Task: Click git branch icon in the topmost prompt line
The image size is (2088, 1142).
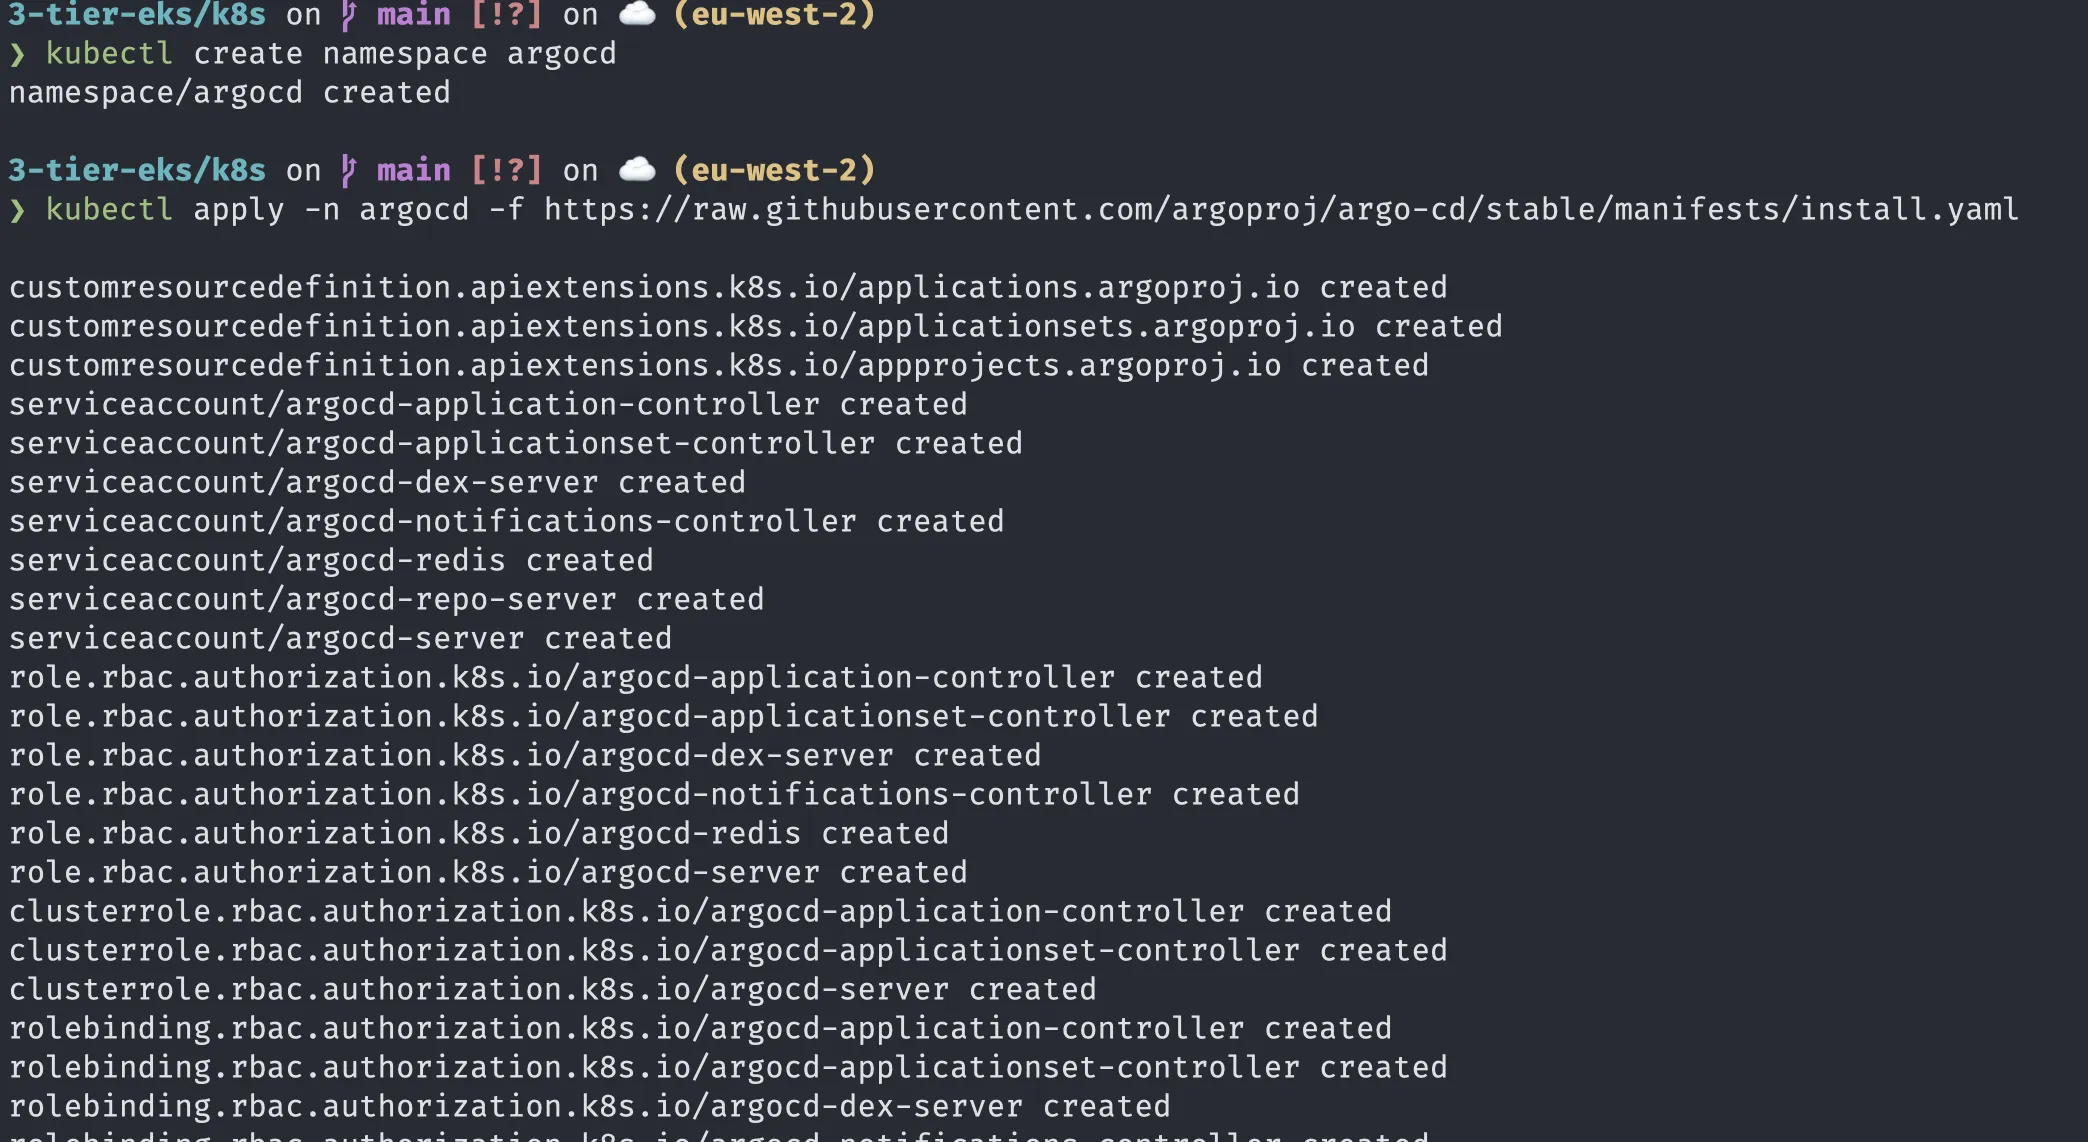Action: click(348, 15)
